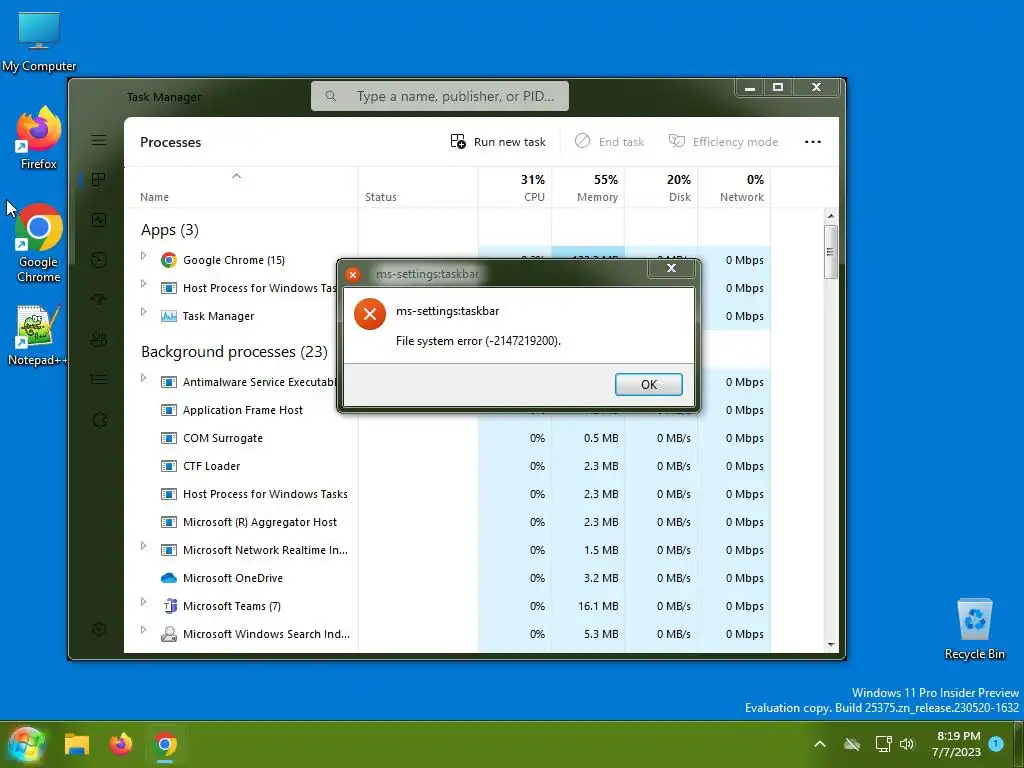This screenshot has width=1024, height=768.
Task: Open Task Manager settings gear icon
Action: tap(99, 629)
